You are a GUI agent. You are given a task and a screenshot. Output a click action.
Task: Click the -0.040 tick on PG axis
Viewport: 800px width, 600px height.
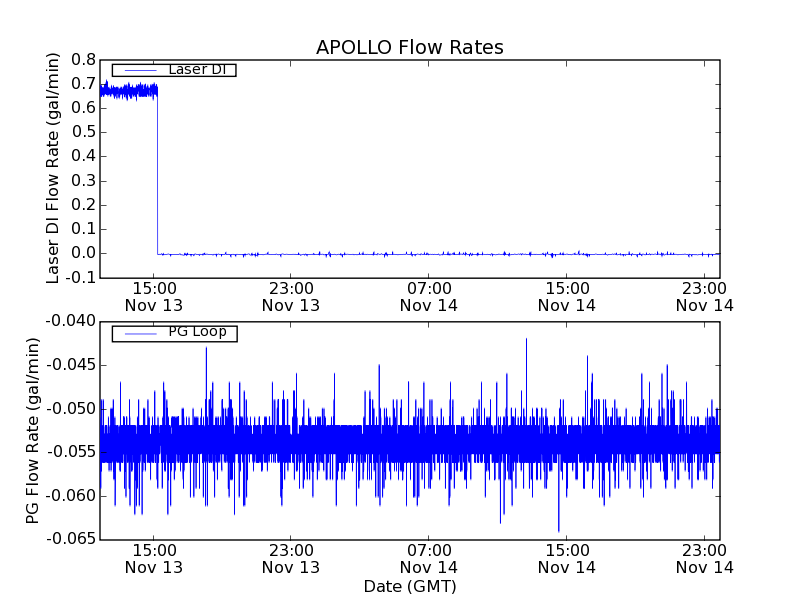(x=72, y=321)
